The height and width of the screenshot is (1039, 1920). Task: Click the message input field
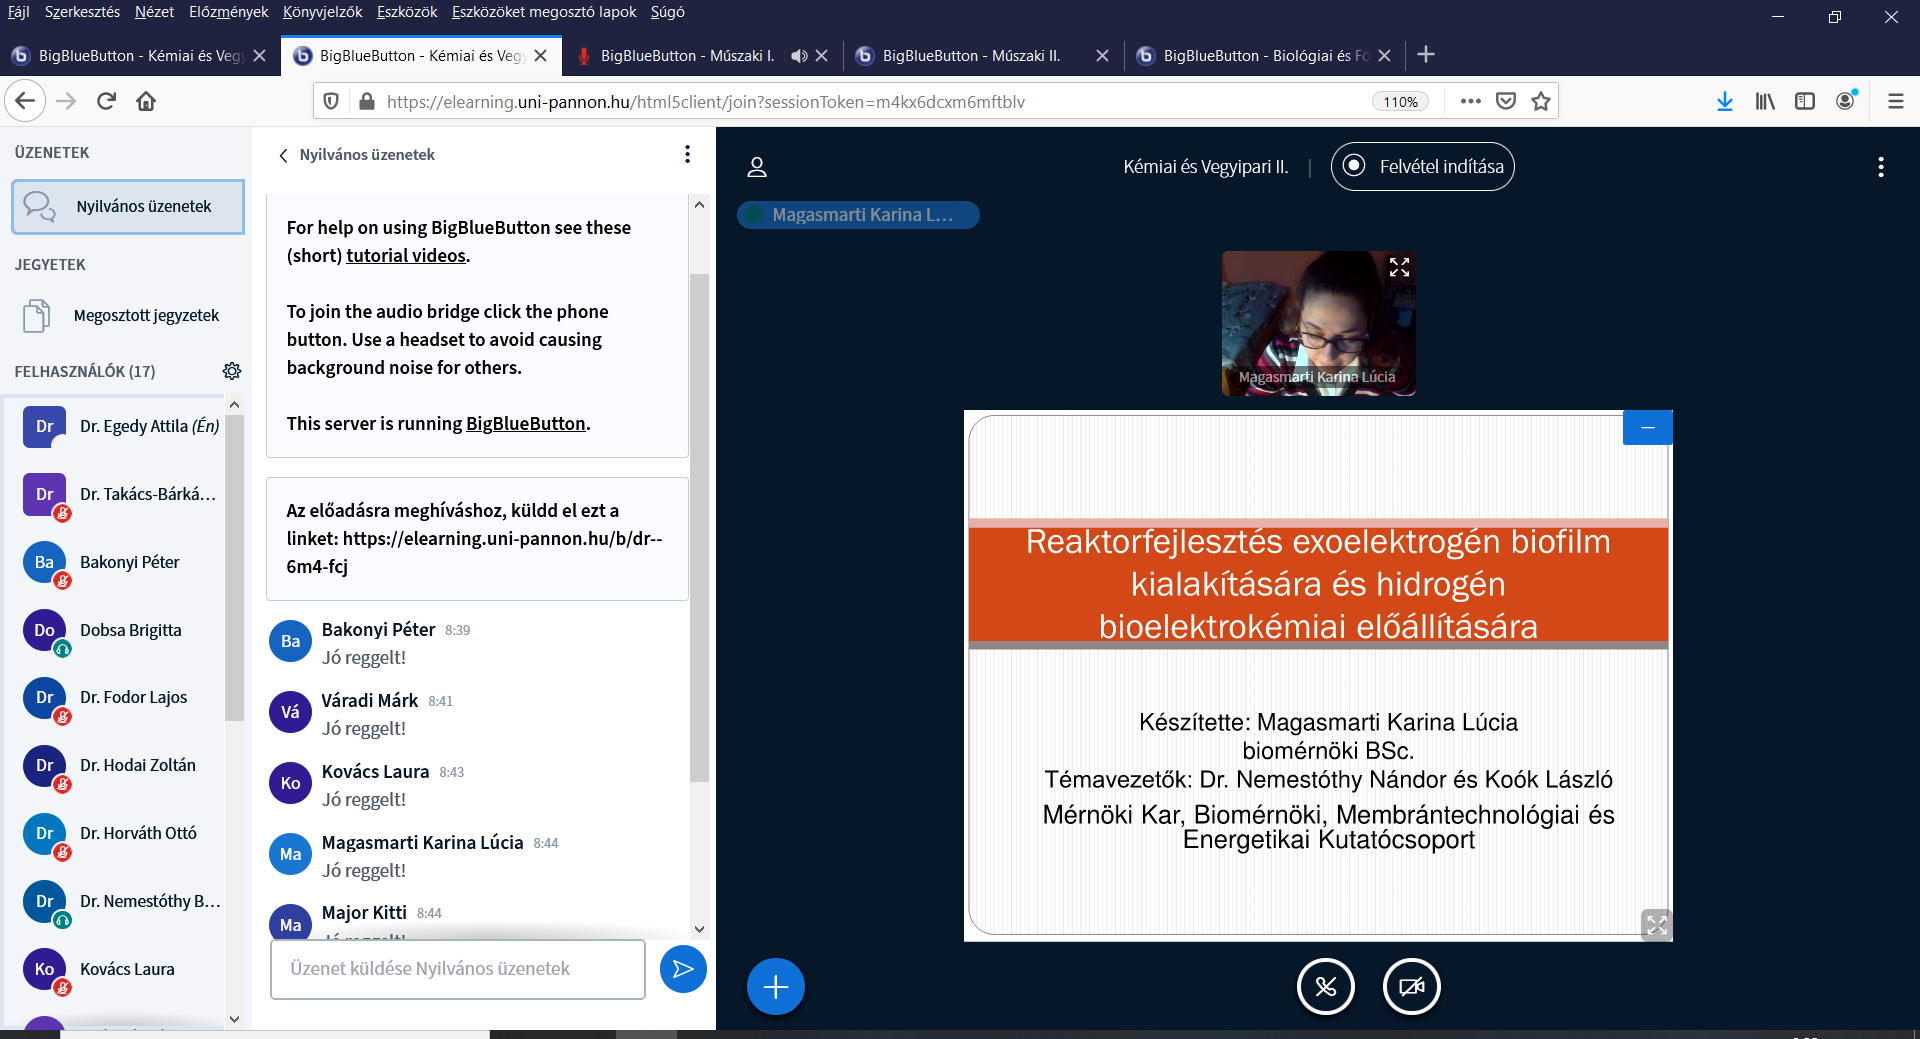tap(457, 969)
